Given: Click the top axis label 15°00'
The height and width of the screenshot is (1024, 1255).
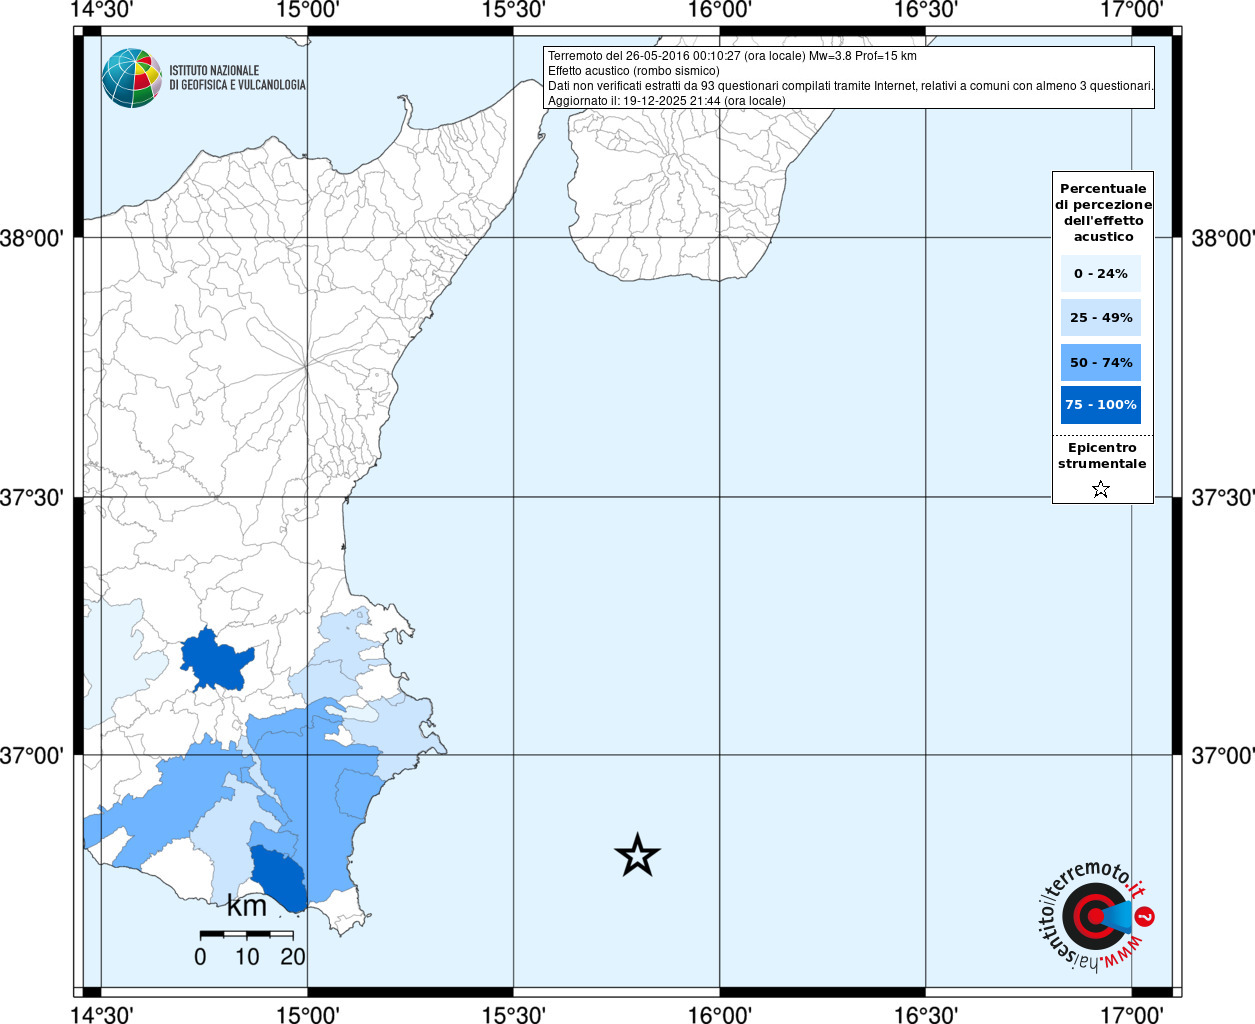Looking at the screenshot, I should pyautogui.click(x=307, y=10).
